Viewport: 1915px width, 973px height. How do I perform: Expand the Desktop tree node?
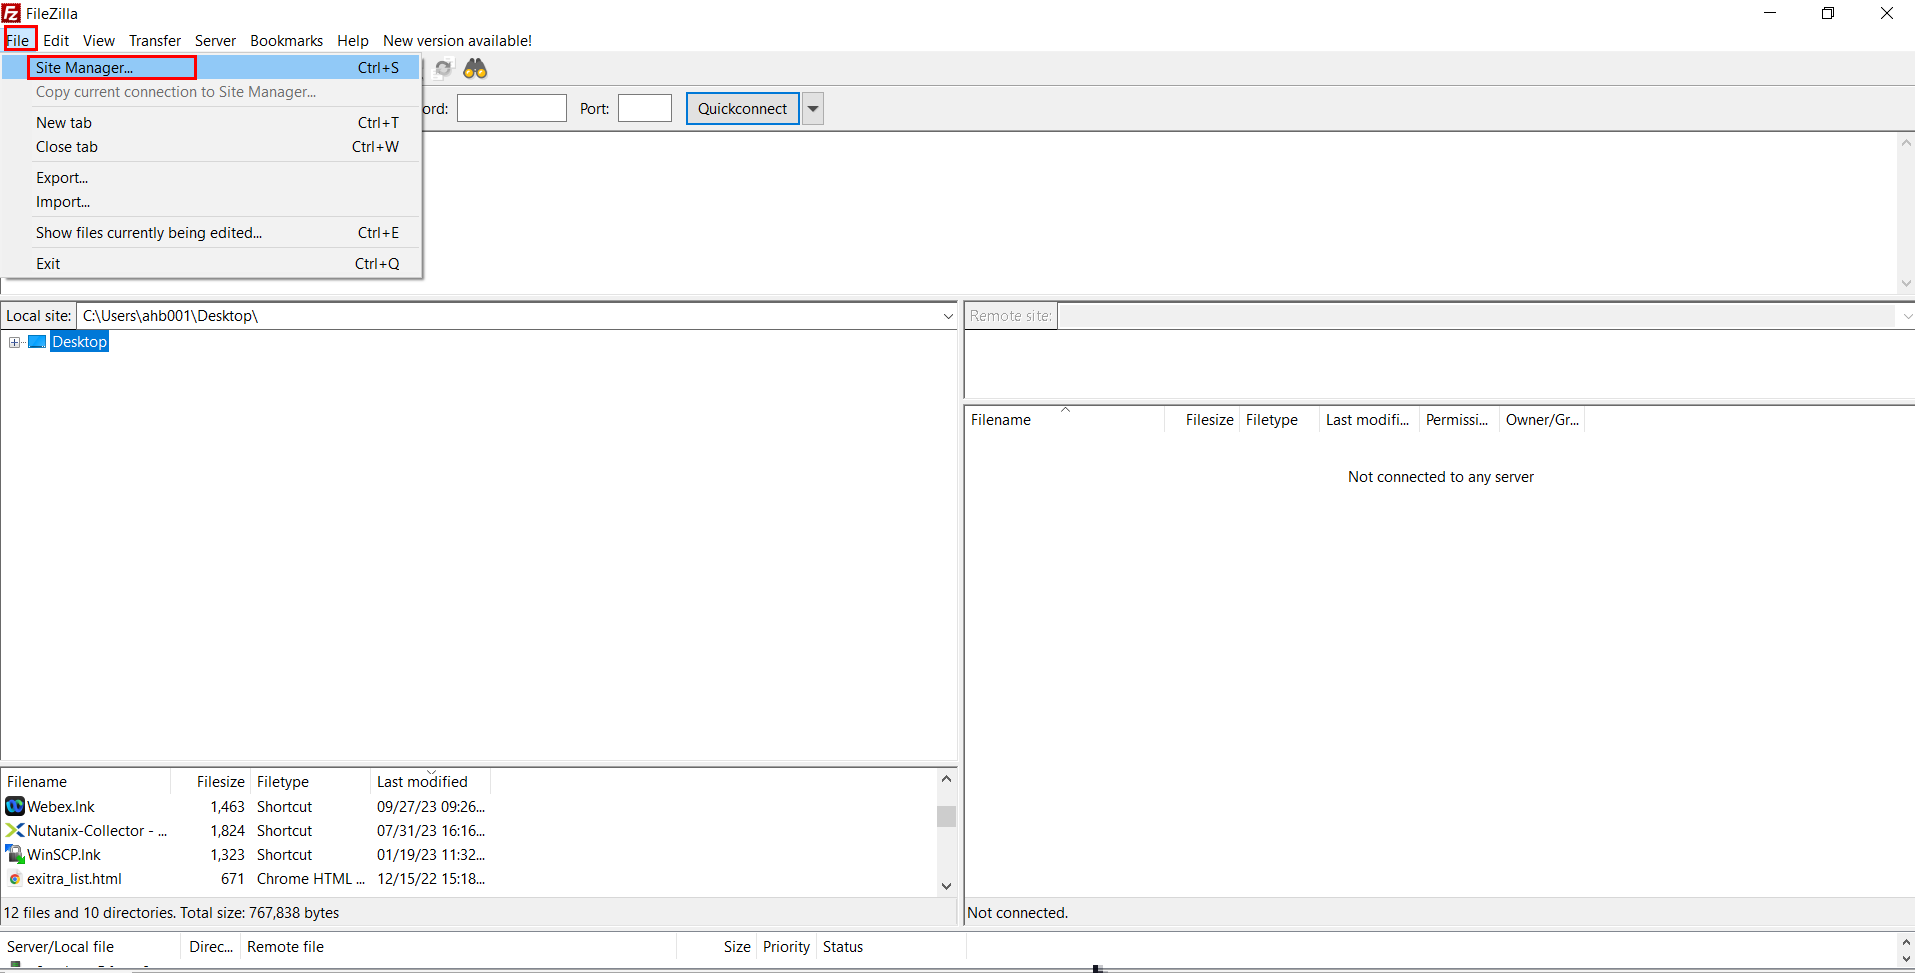(14, 342)
